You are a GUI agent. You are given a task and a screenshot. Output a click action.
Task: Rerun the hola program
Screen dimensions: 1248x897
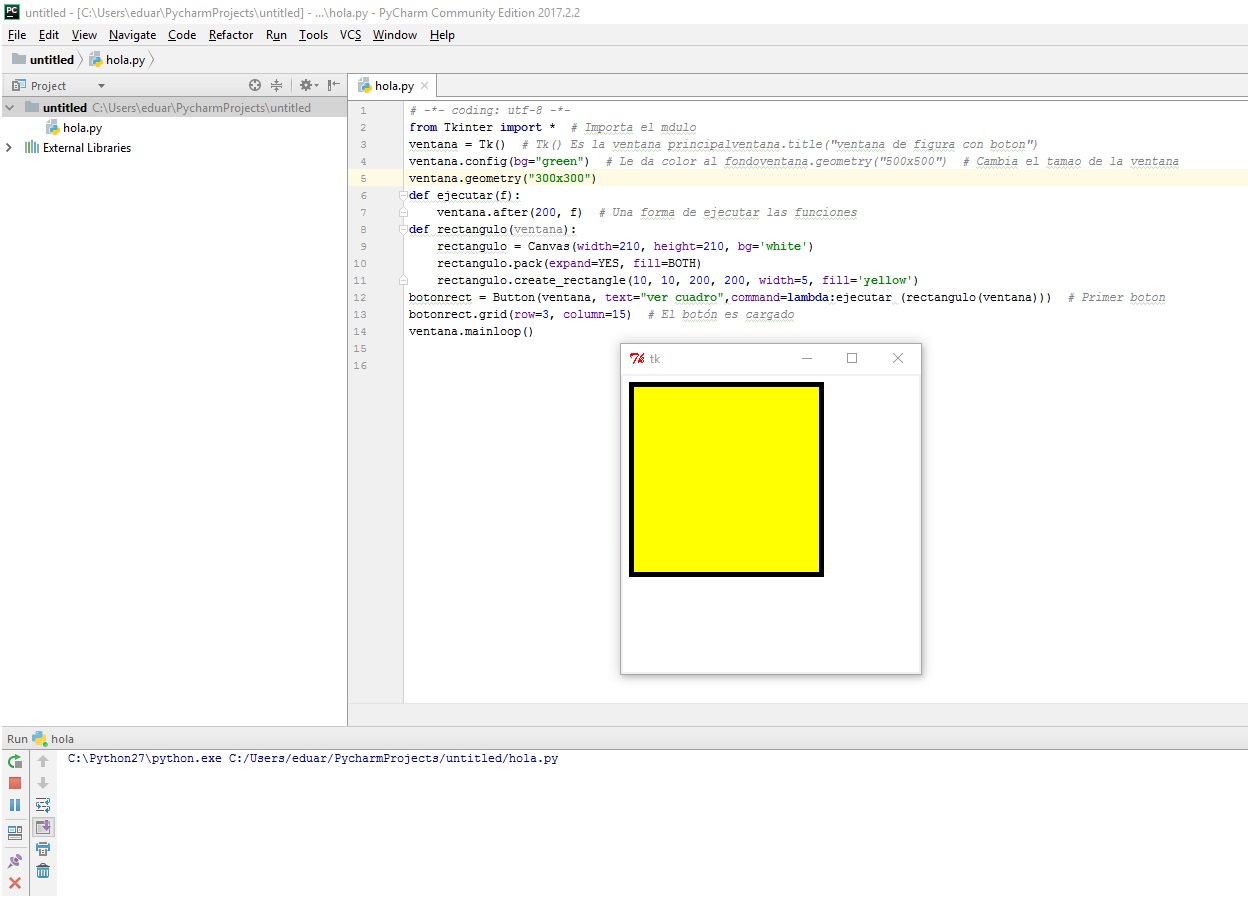point(14,761)
